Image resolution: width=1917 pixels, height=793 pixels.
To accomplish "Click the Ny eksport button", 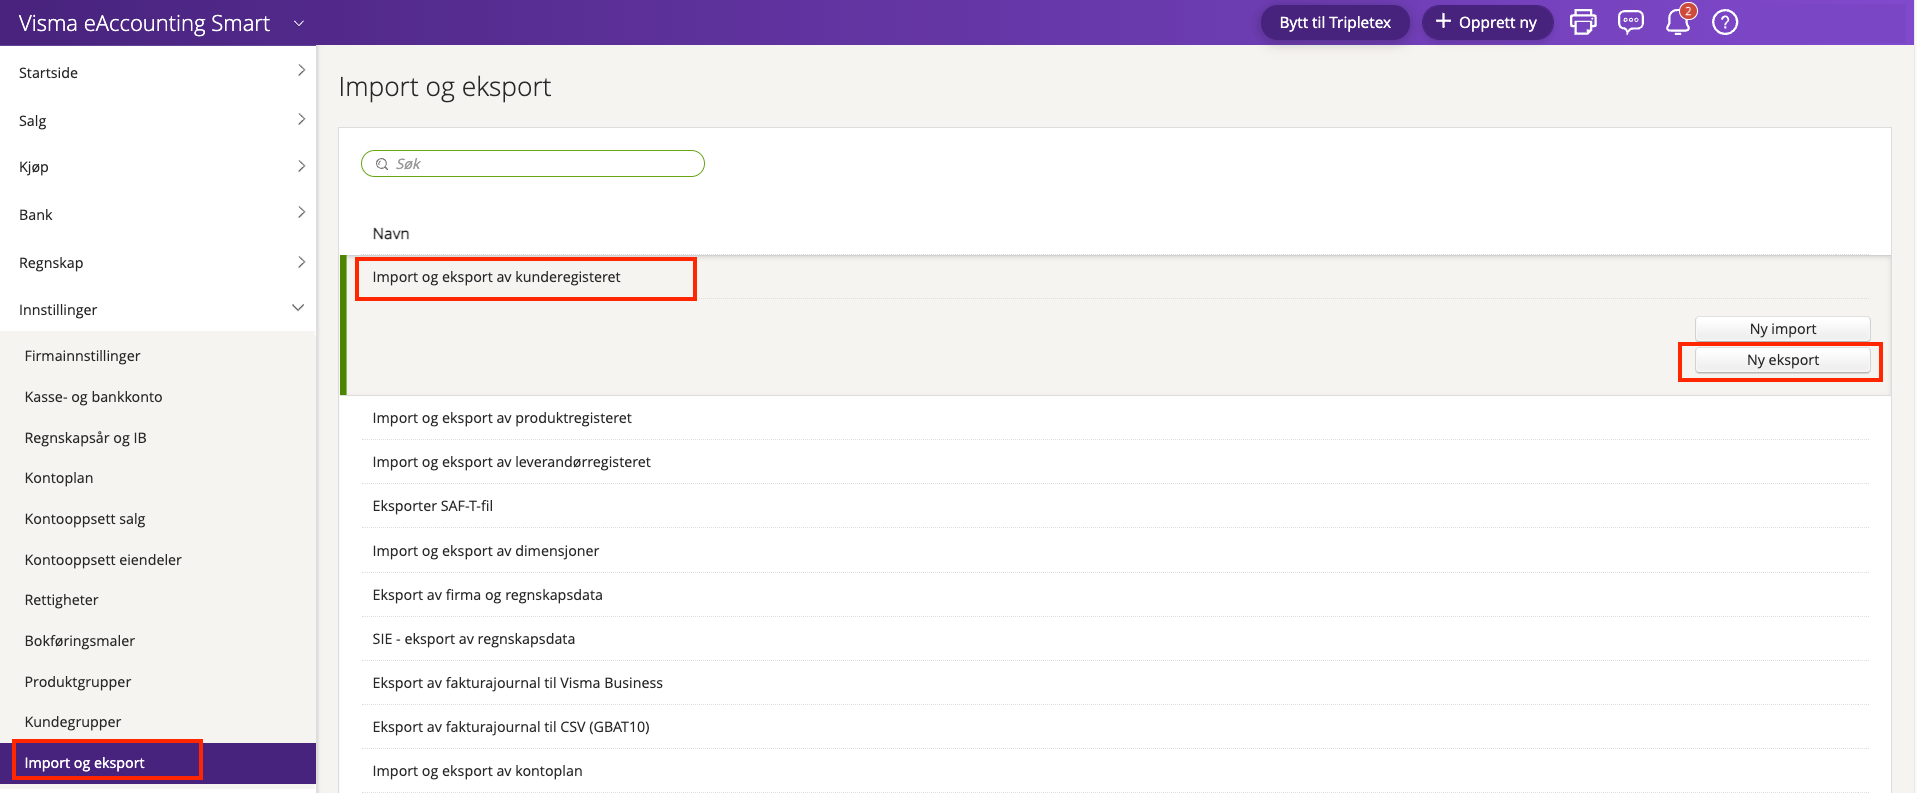I will coord(1782,360).
